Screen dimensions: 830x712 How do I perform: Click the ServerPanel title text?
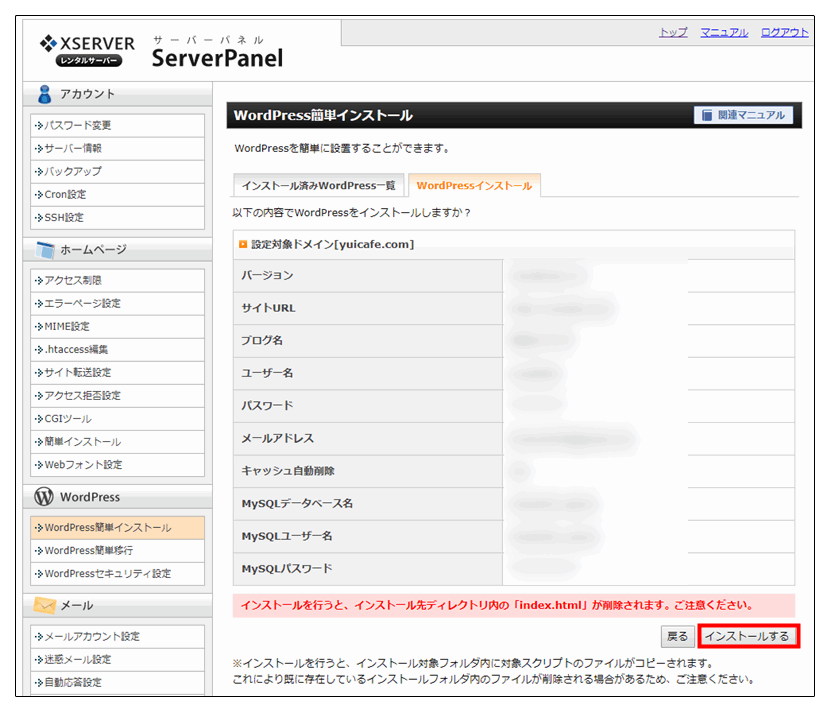(x=218, y=58)
